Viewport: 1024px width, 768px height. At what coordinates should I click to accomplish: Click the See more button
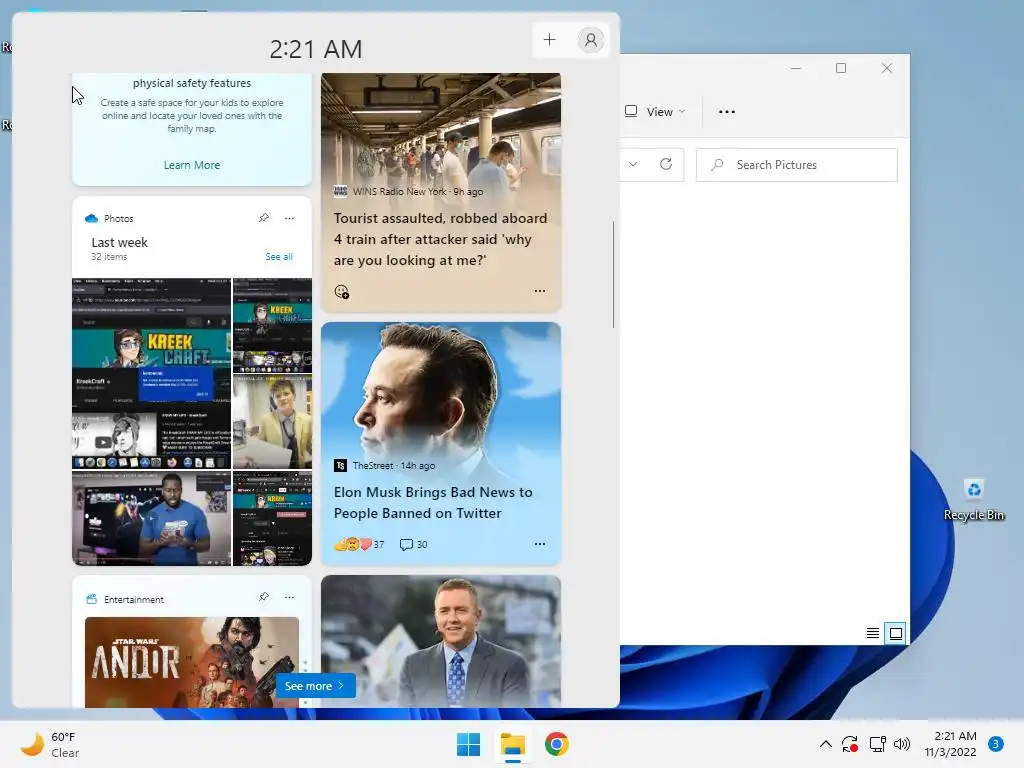pos(315,686)
